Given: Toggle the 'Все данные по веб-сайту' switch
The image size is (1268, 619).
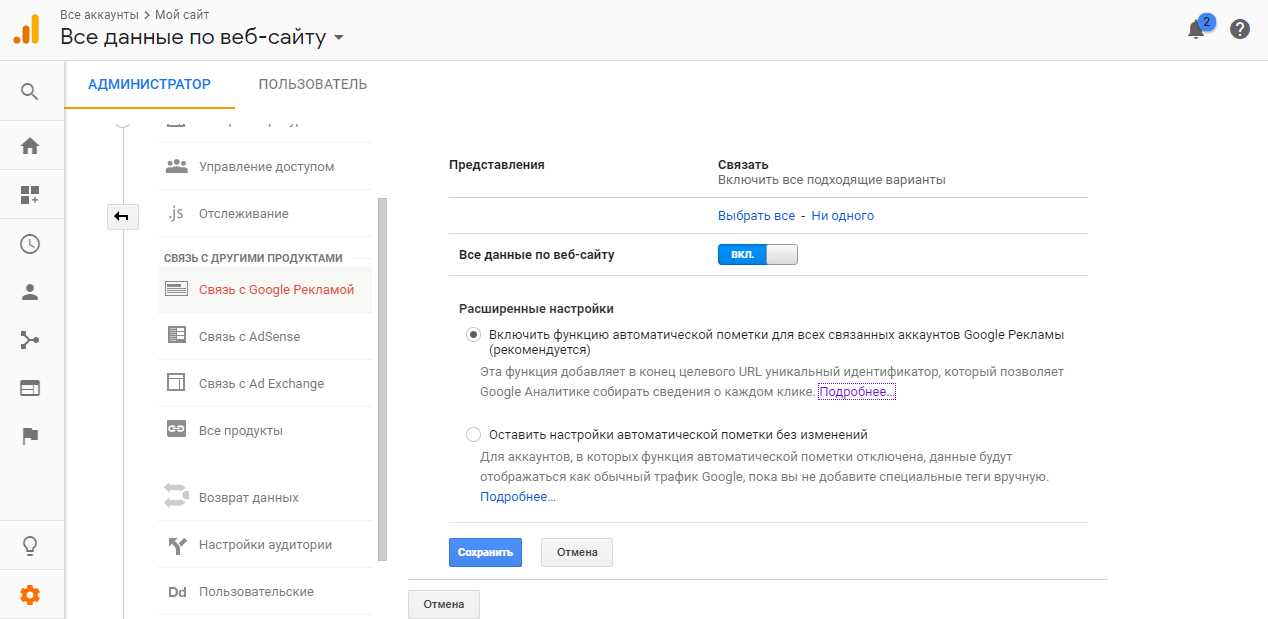Looking at the screenshot, I should click(757, 255).
